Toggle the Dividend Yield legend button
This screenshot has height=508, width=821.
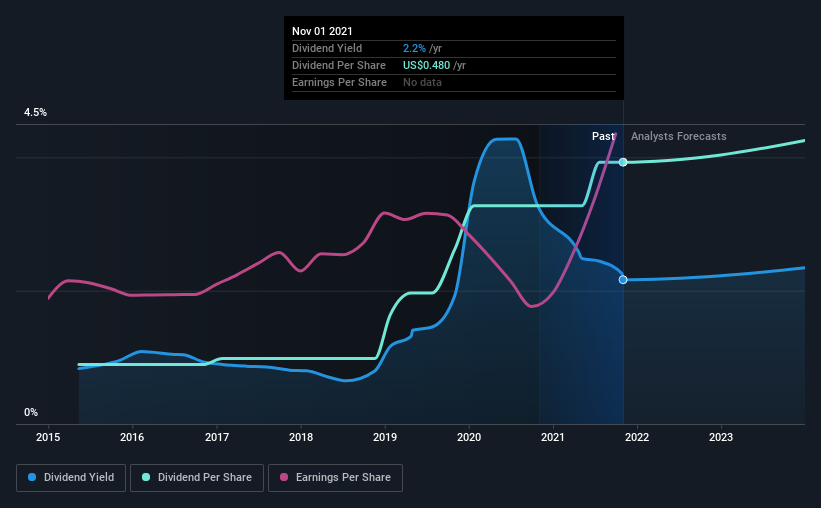coord(71,478)
